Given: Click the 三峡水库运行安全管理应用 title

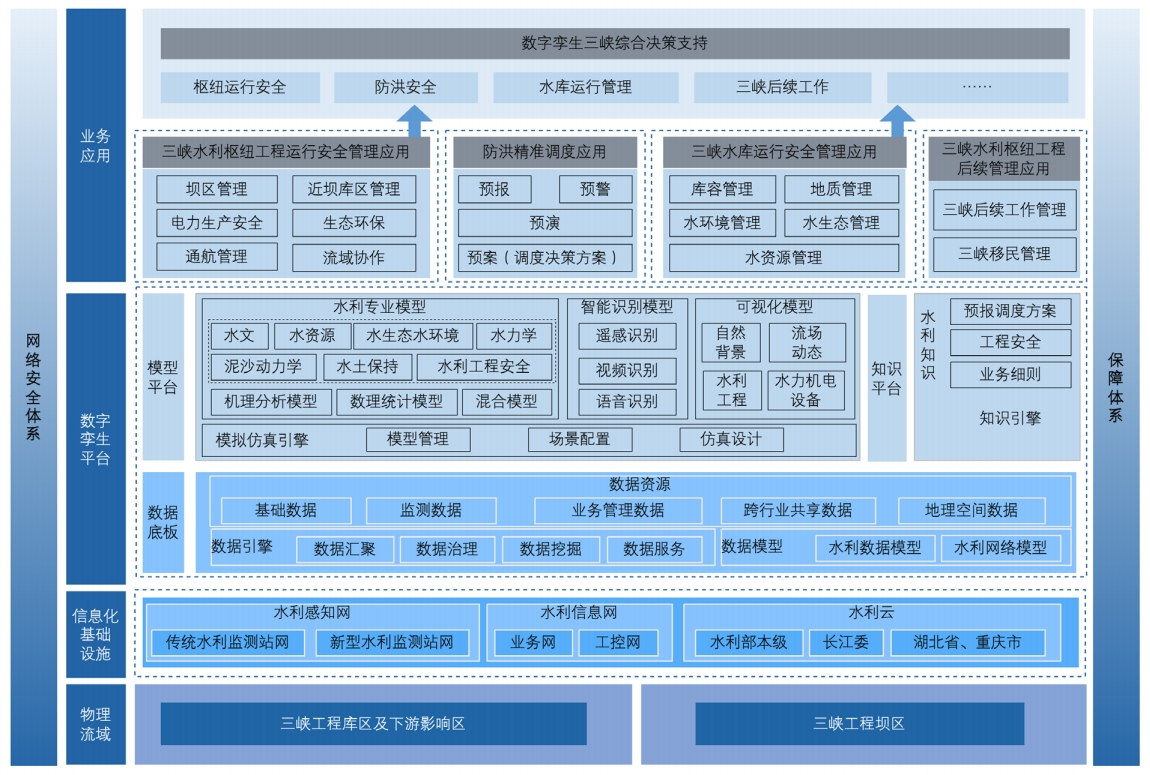Looking at the screenshot, I should click(784, 152).
